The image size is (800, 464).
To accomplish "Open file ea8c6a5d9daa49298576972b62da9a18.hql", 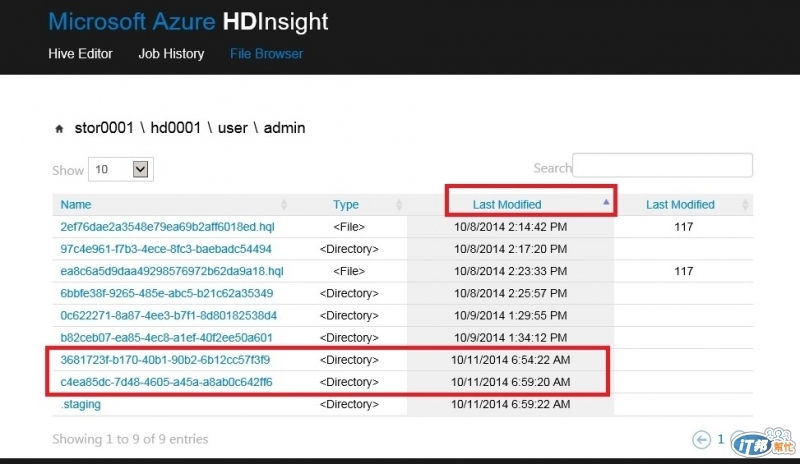I will 172,271.
